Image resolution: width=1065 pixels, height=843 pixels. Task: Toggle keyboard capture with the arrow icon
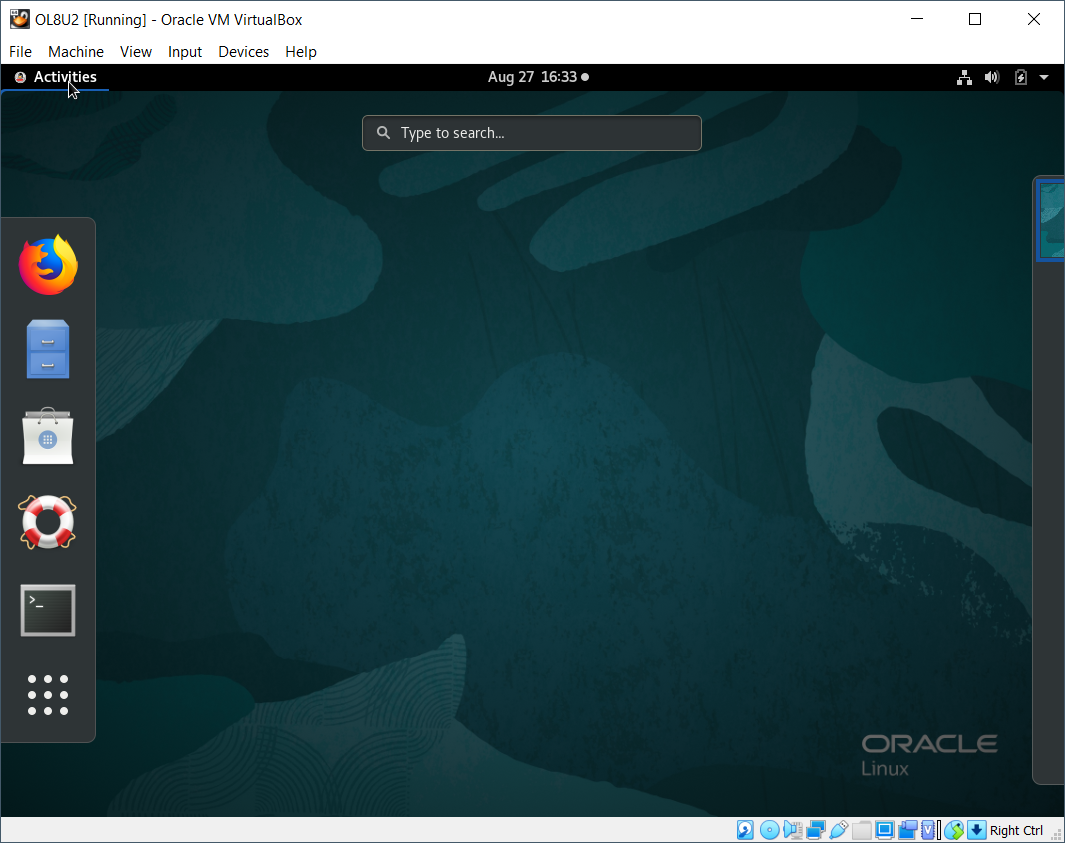[977, 830]
